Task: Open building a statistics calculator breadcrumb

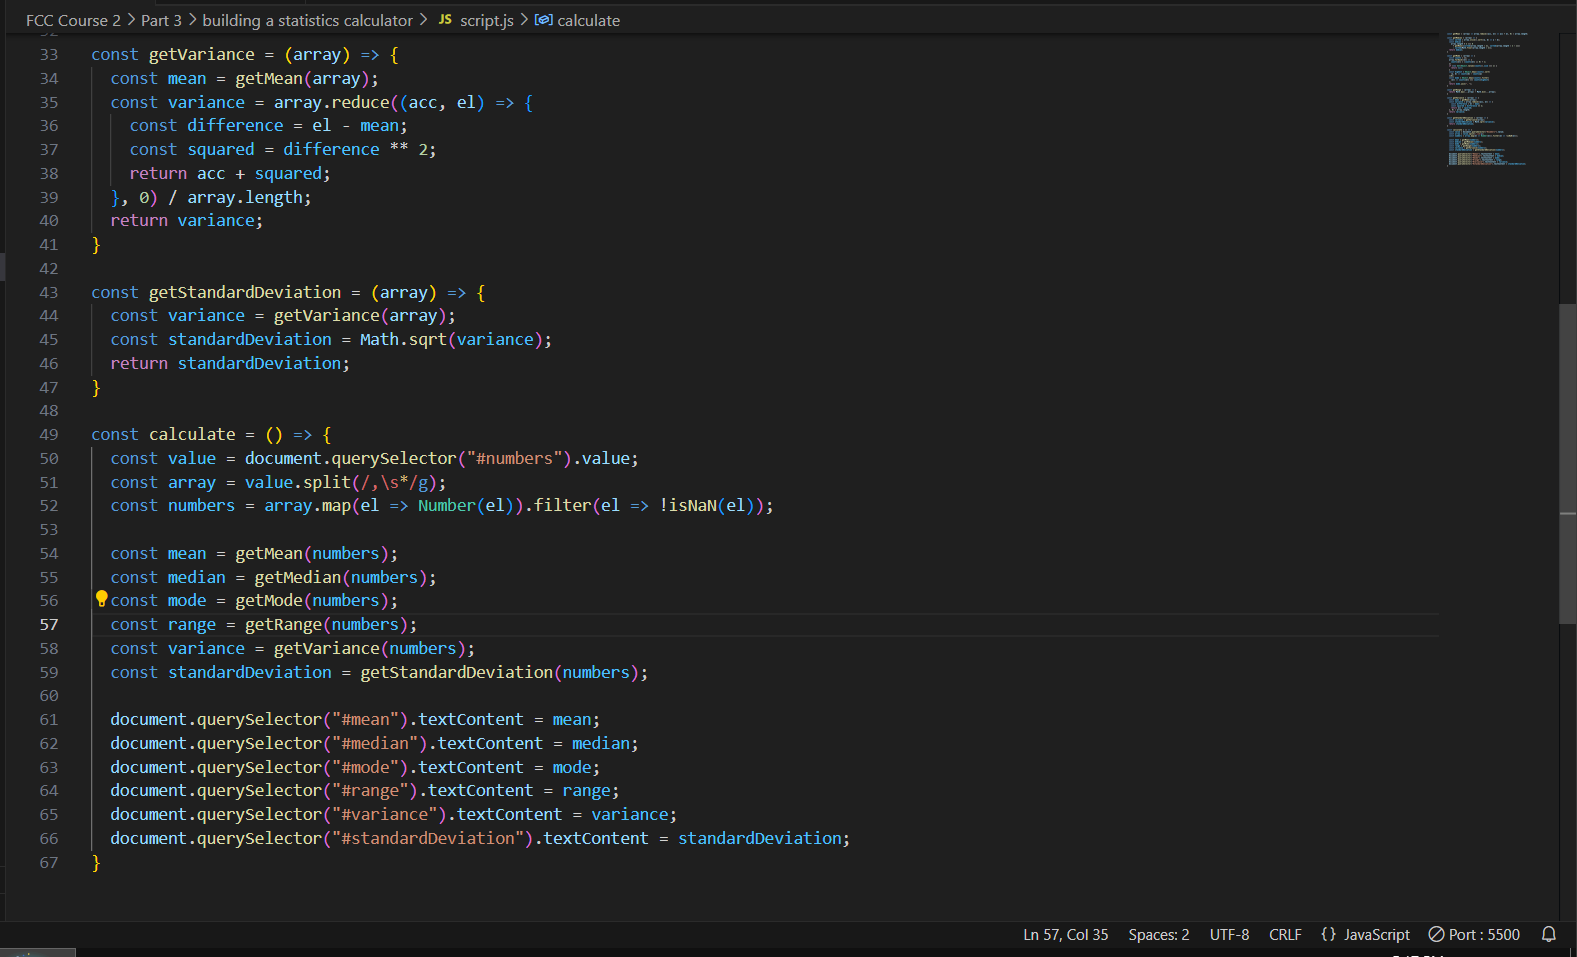Action: 307,20
